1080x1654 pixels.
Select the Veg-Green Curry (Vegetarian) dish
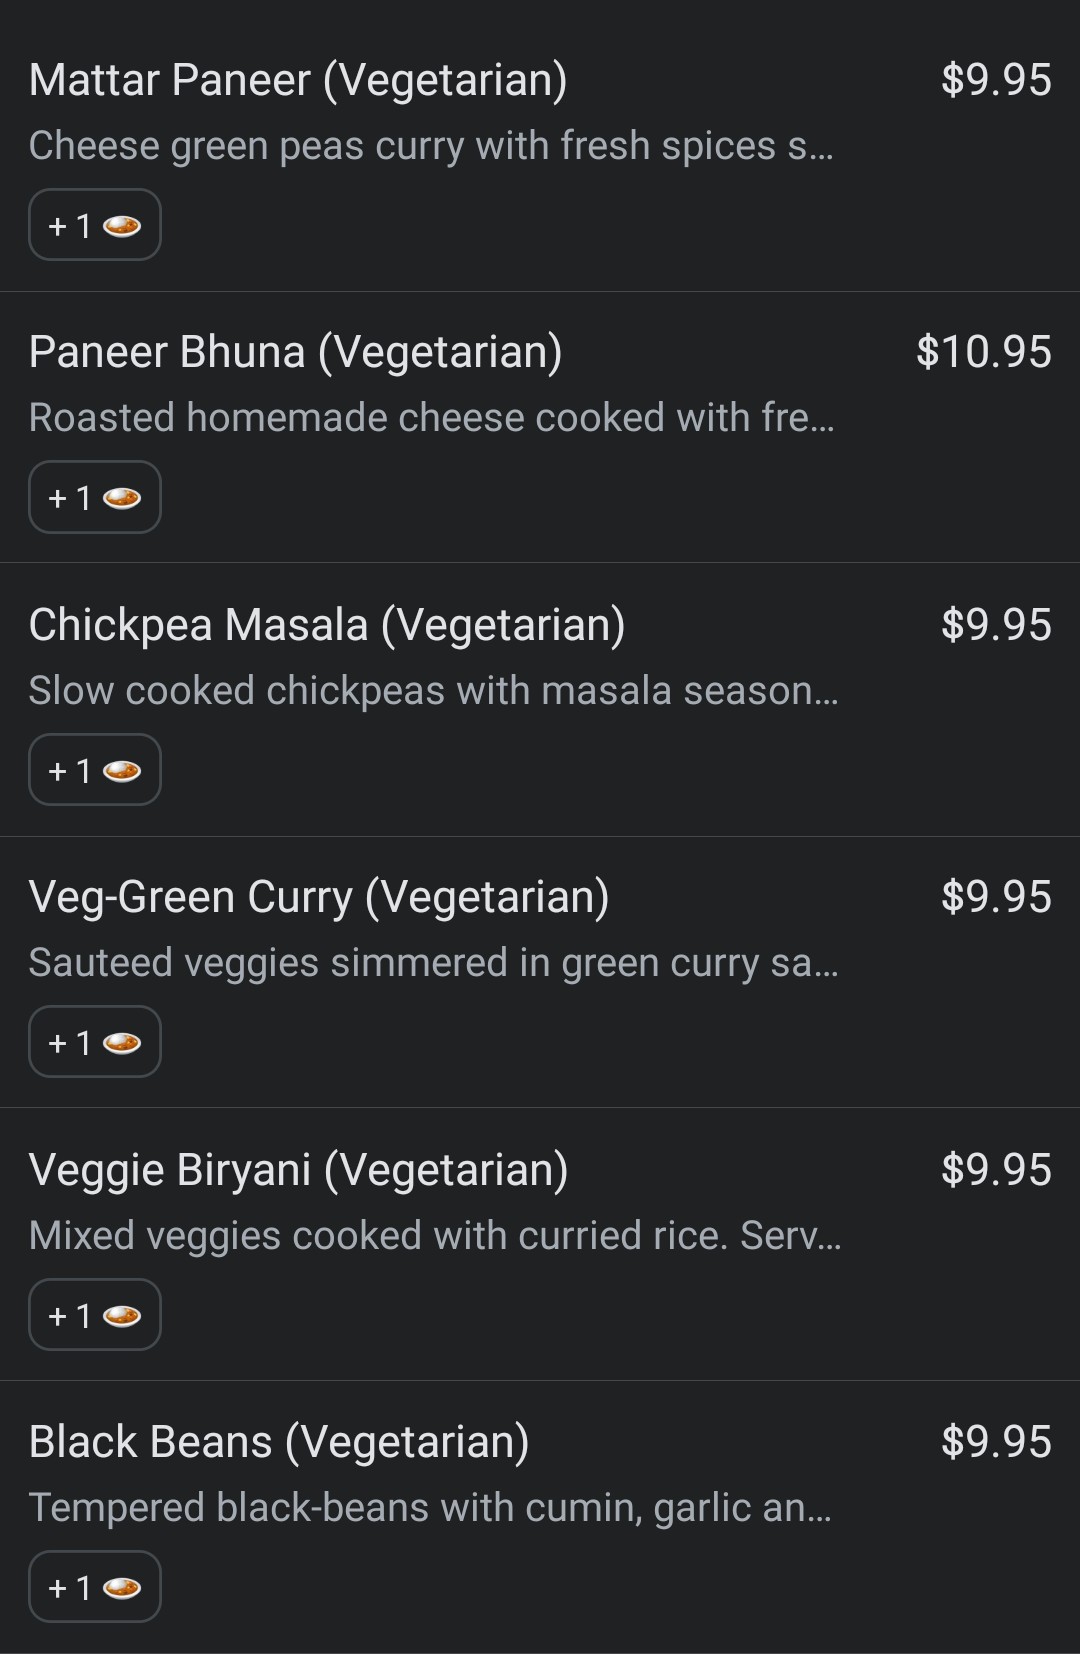(x=319, y=897)
